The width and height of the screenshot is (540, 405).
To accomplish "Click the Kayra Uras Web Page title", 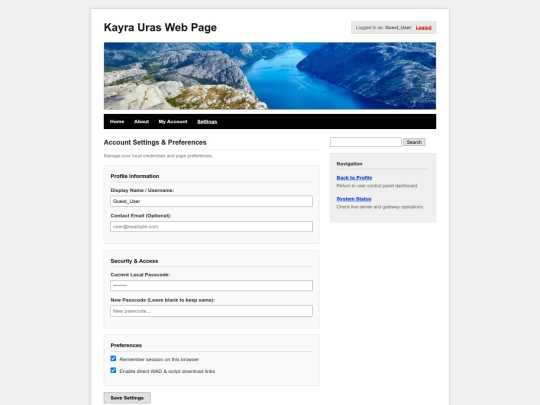I will tap(160, 27).
